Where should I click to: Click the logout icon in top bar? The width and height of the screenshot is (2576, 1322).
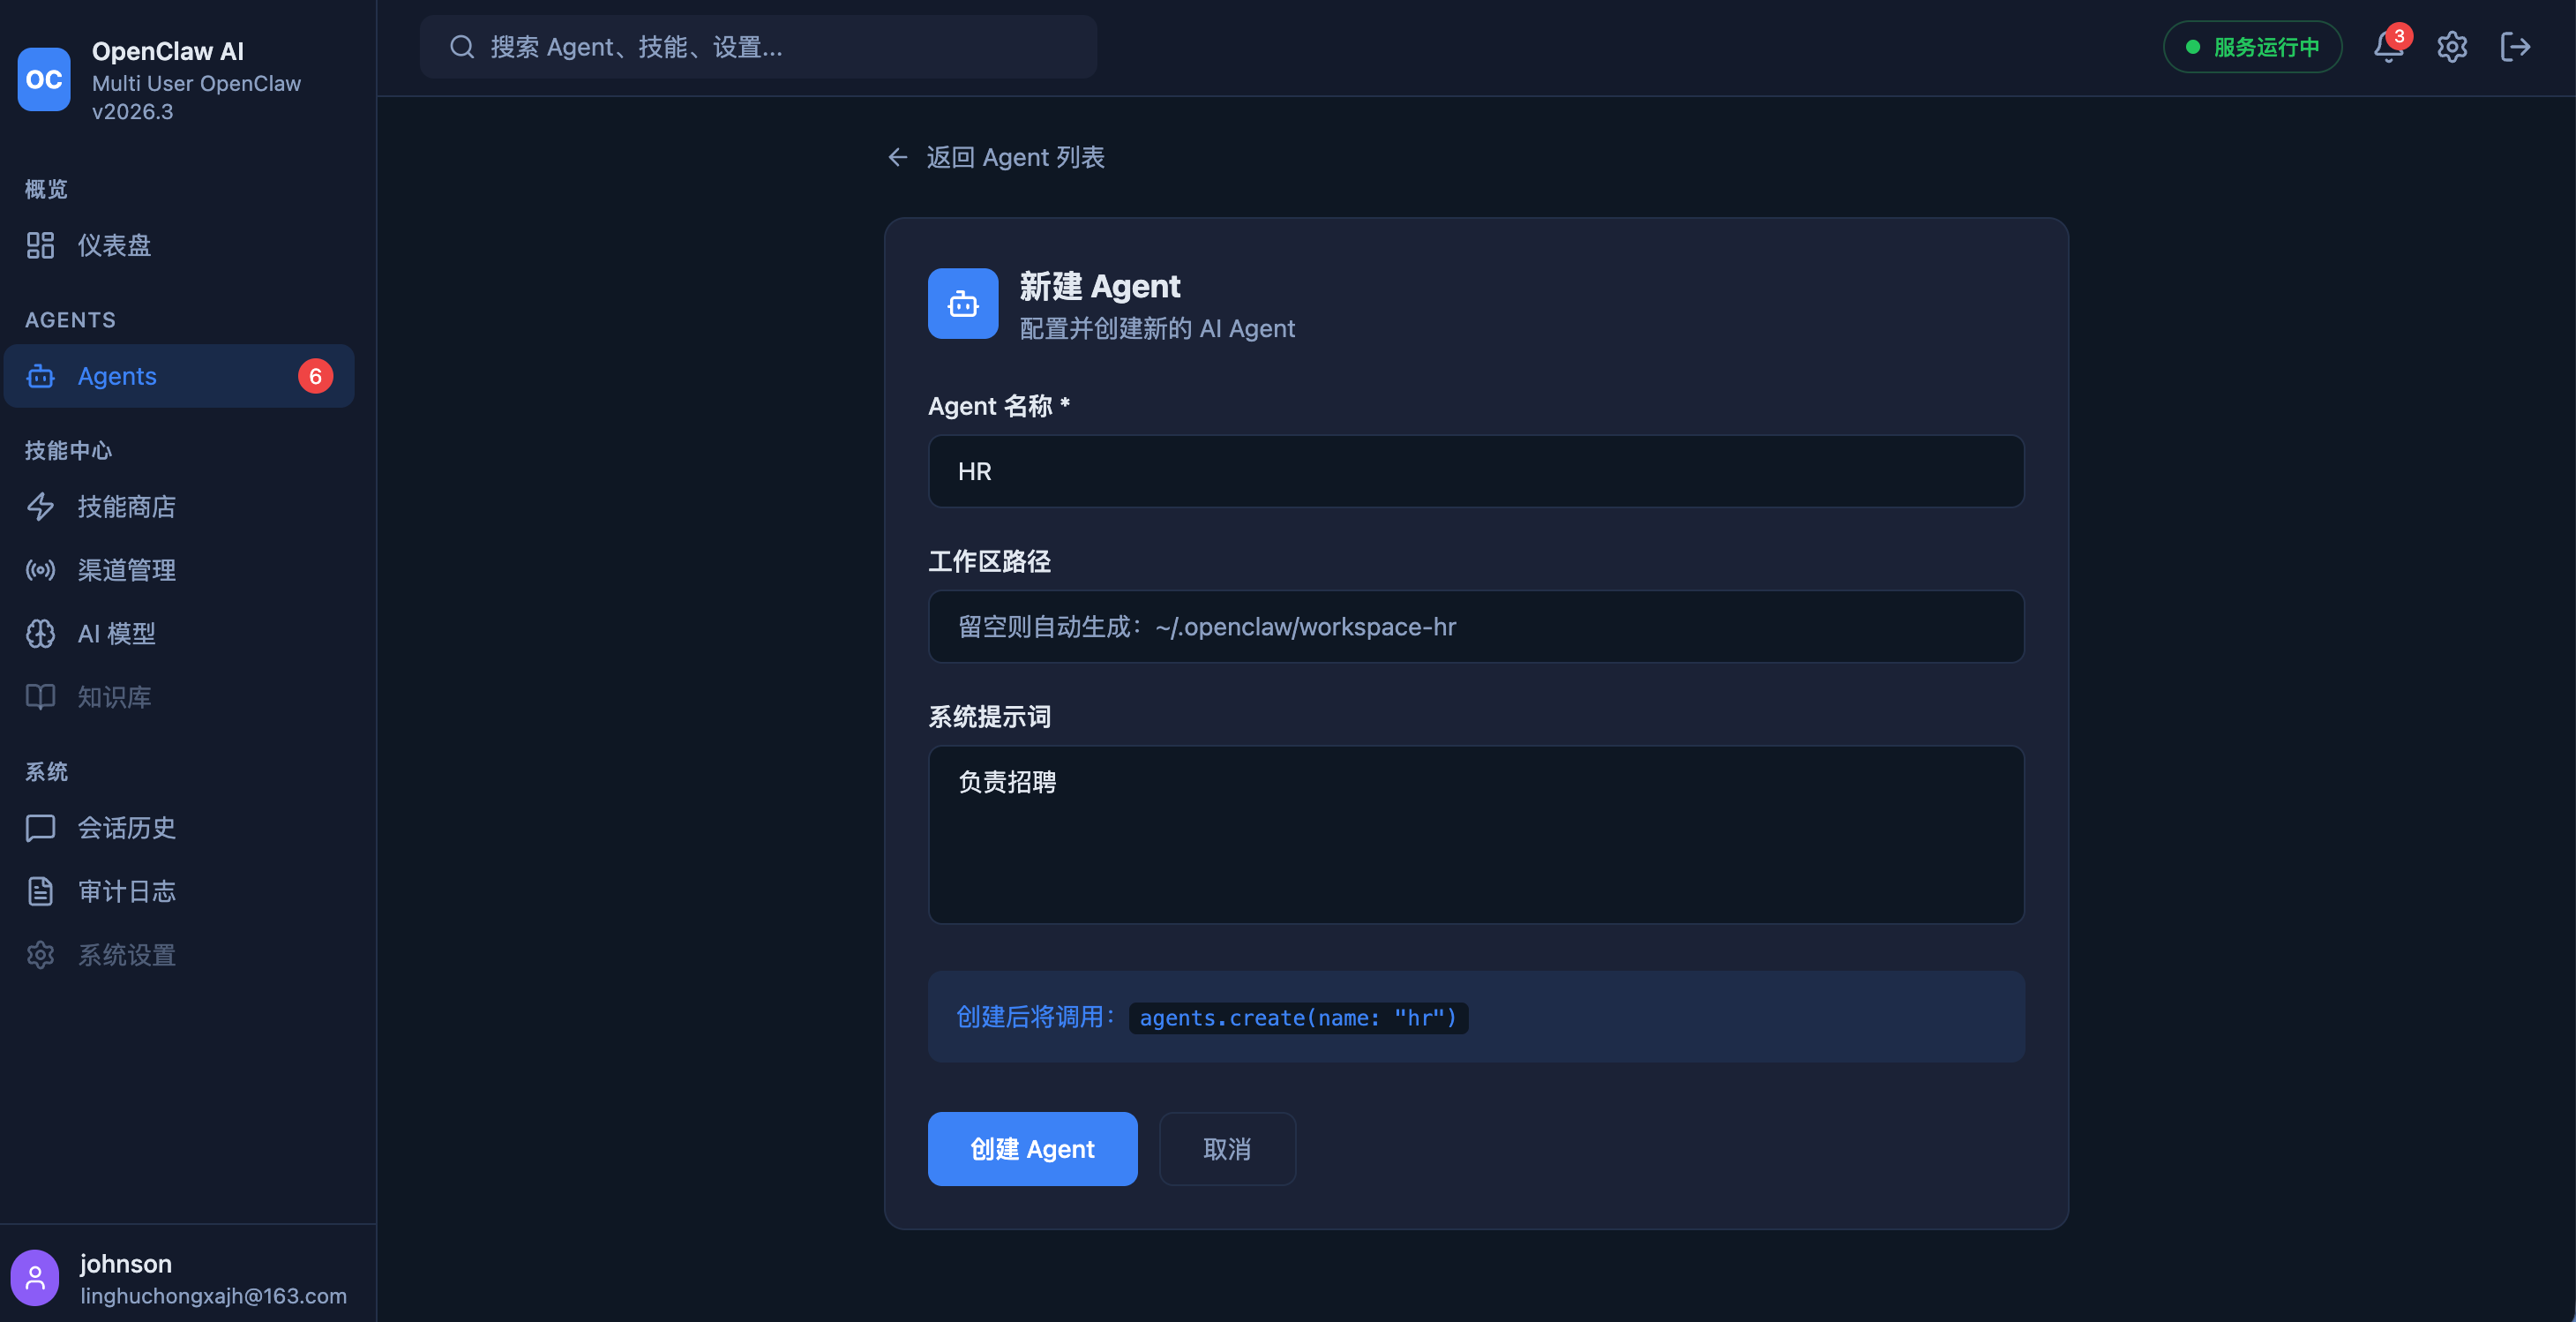(x=2515, y=47)
